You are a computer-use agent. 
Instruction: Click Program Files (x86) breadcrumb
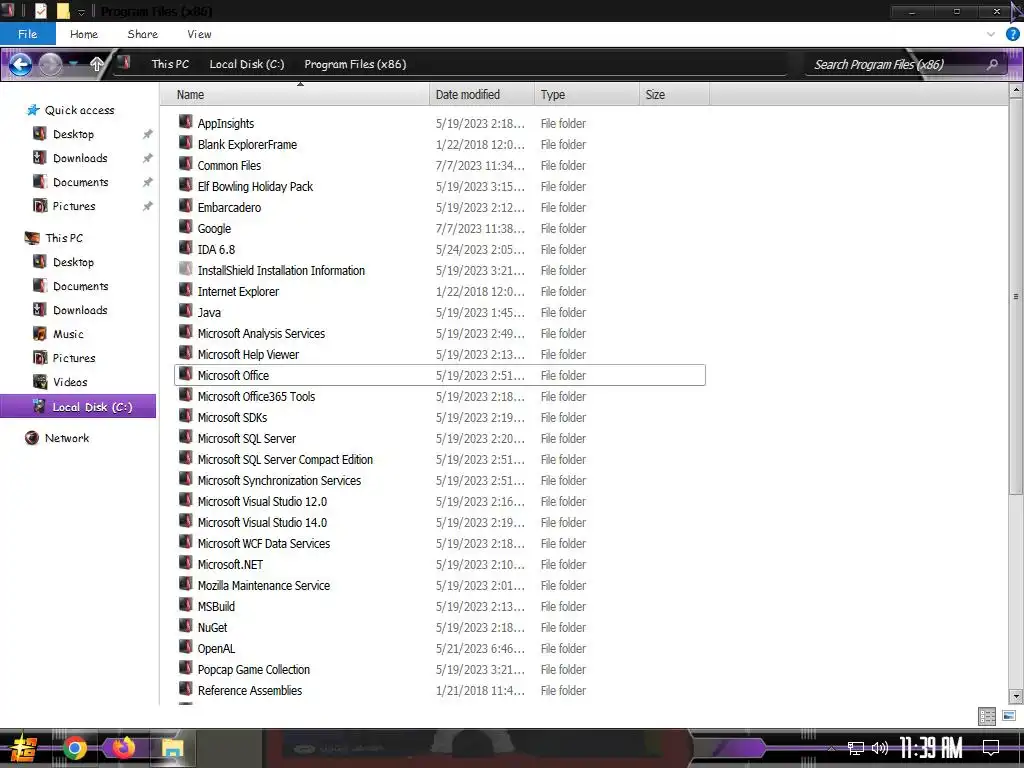pos(355,64)
